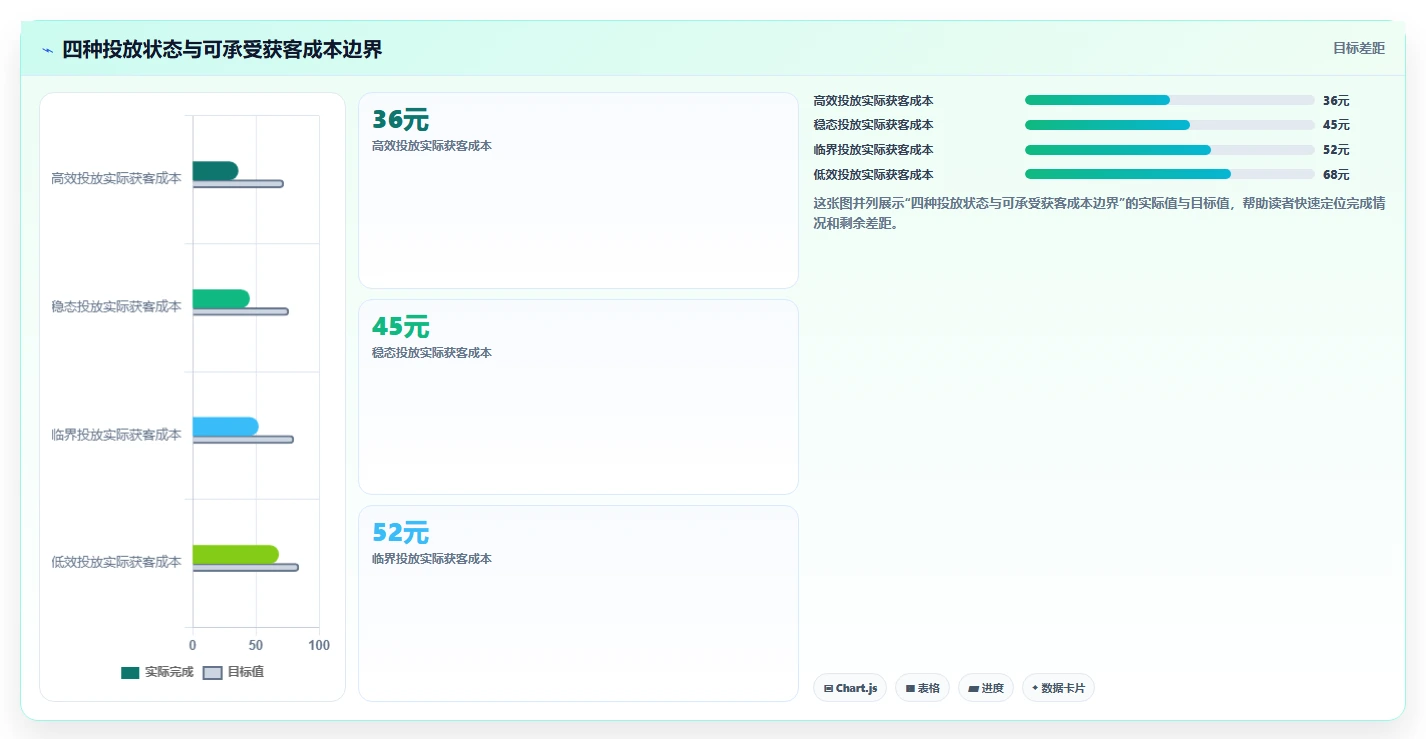1426x739 pixels.
Task: Click the blue 临界投放 chart bar
Action: (x=225, y=427)
